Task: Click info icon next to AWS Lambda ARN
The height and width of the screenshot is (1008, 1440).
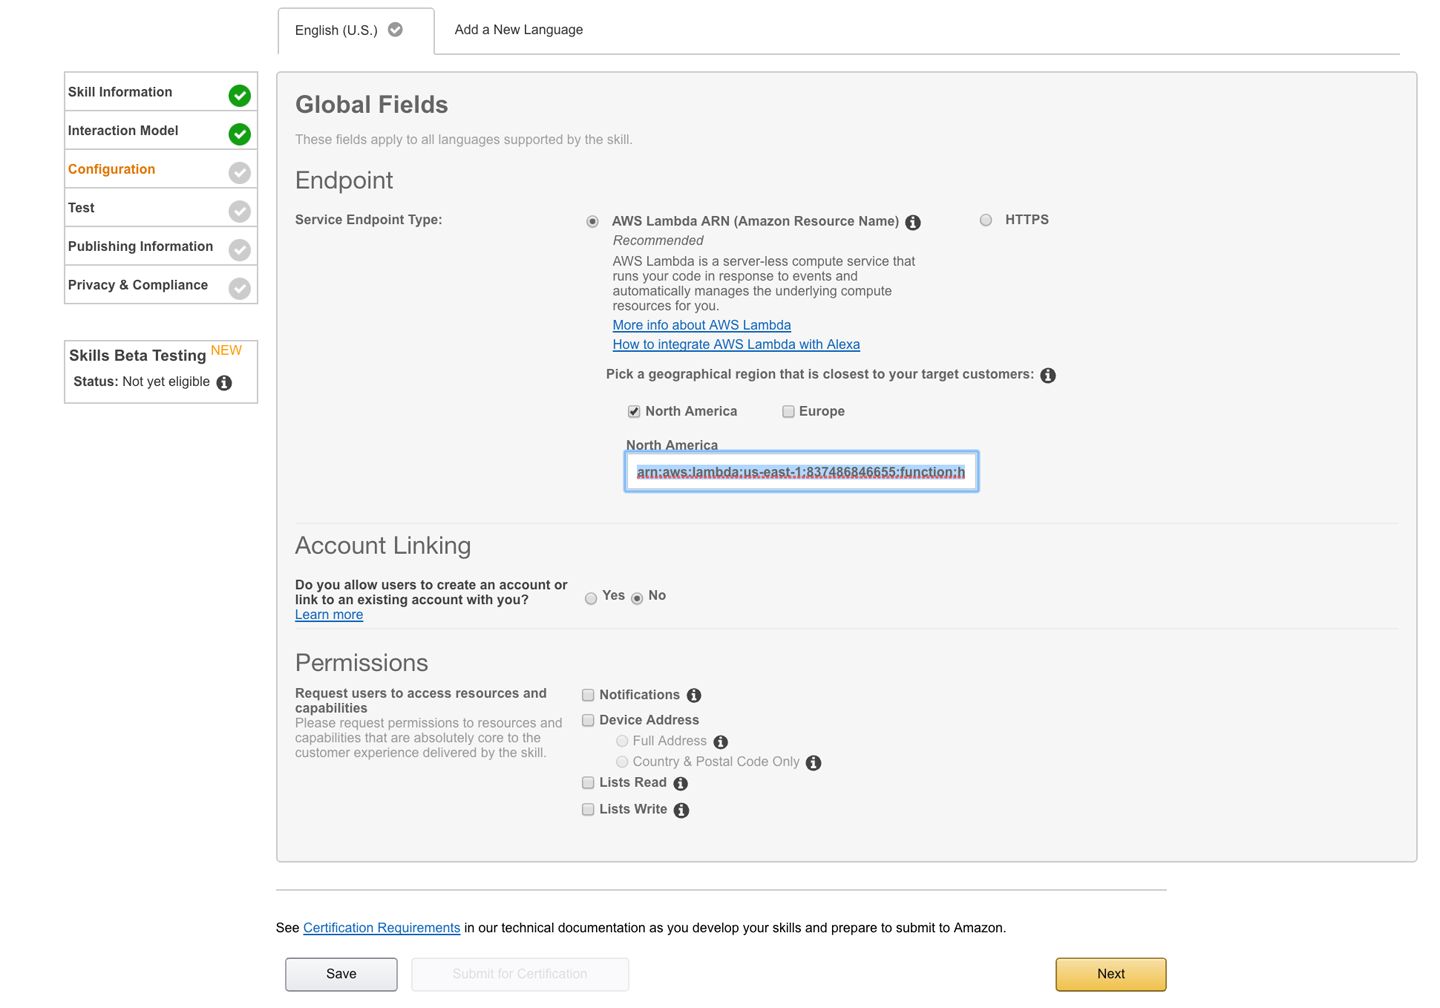Action: (x=913, y=222)
